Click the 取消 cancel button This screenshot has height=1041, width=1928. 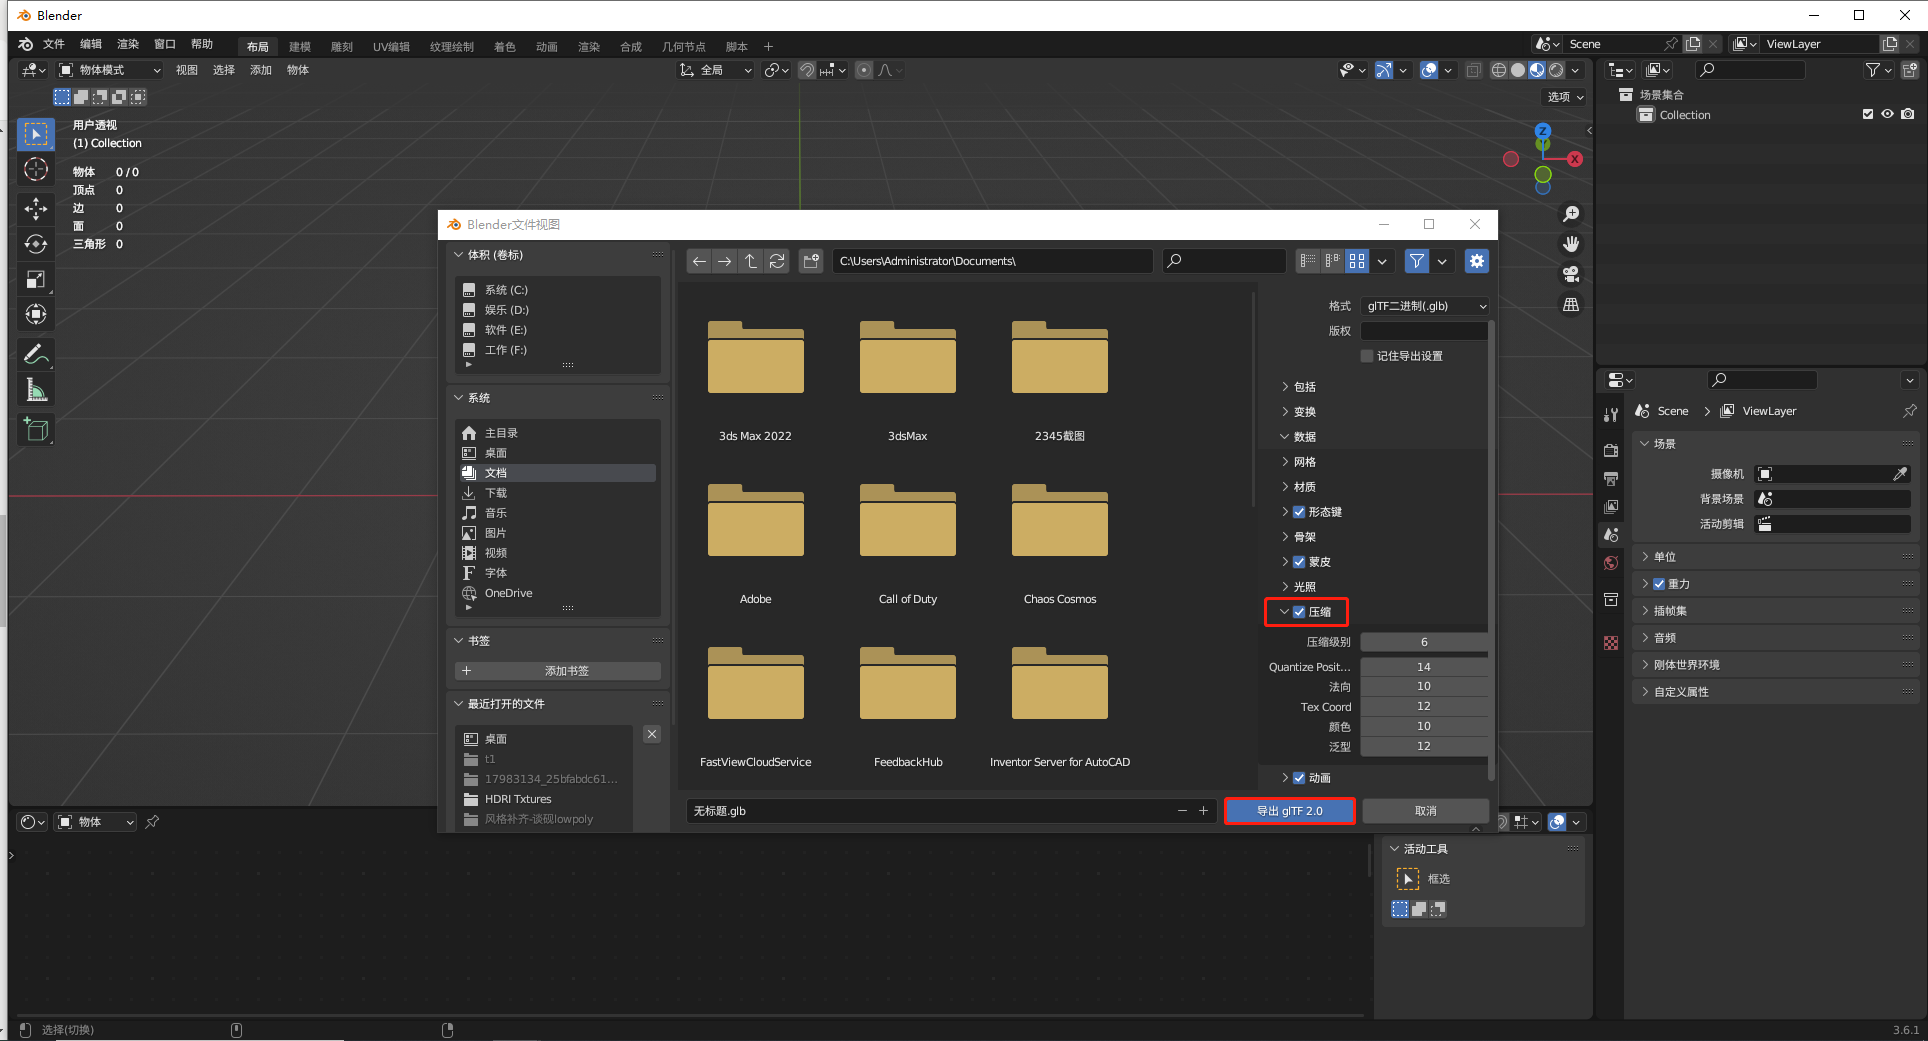click(1425, 811)
